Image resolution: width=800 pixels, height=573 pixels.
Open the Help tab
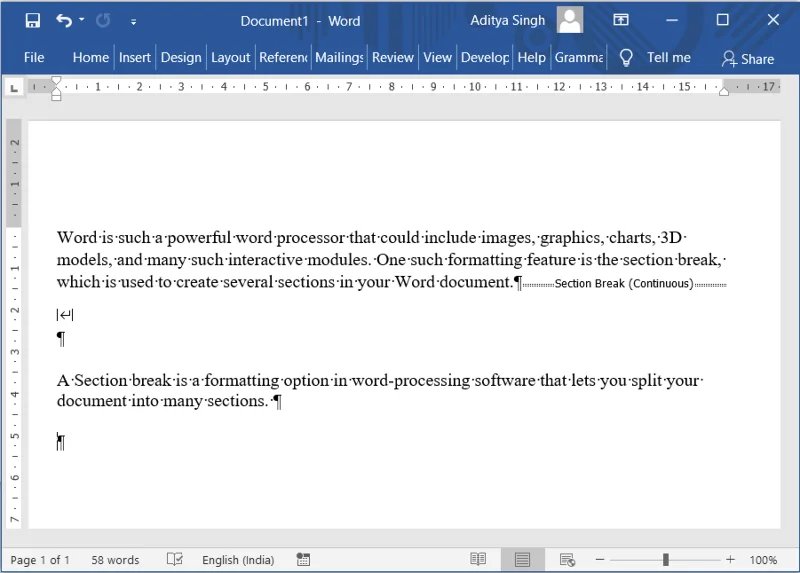pos(531,57)
